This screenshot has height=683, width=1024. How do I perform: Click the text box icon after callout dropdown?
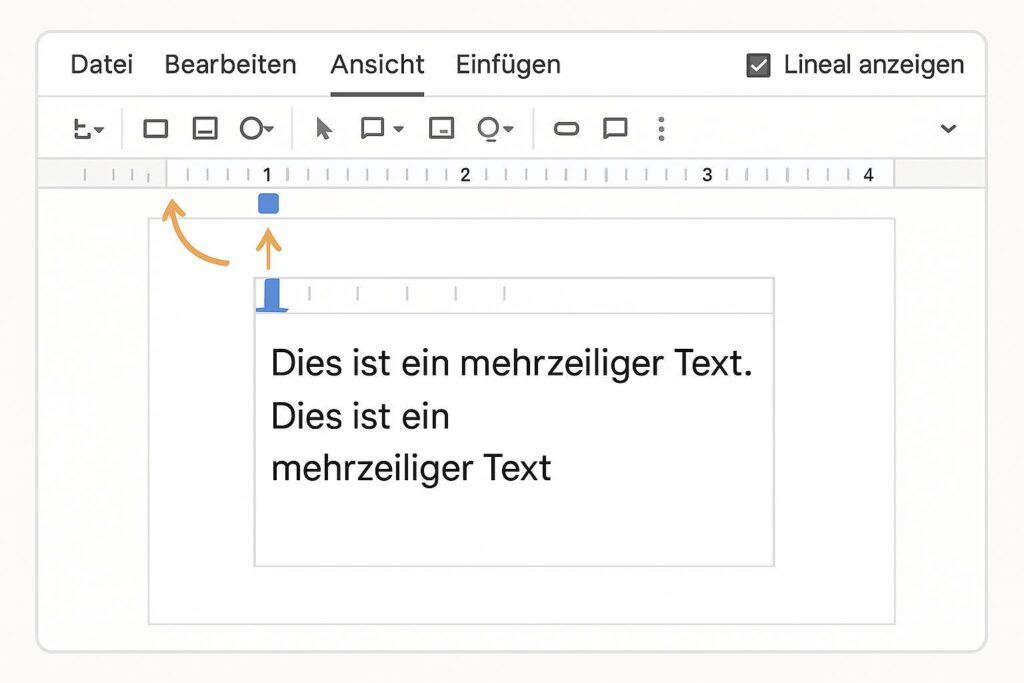coord(441,129)
